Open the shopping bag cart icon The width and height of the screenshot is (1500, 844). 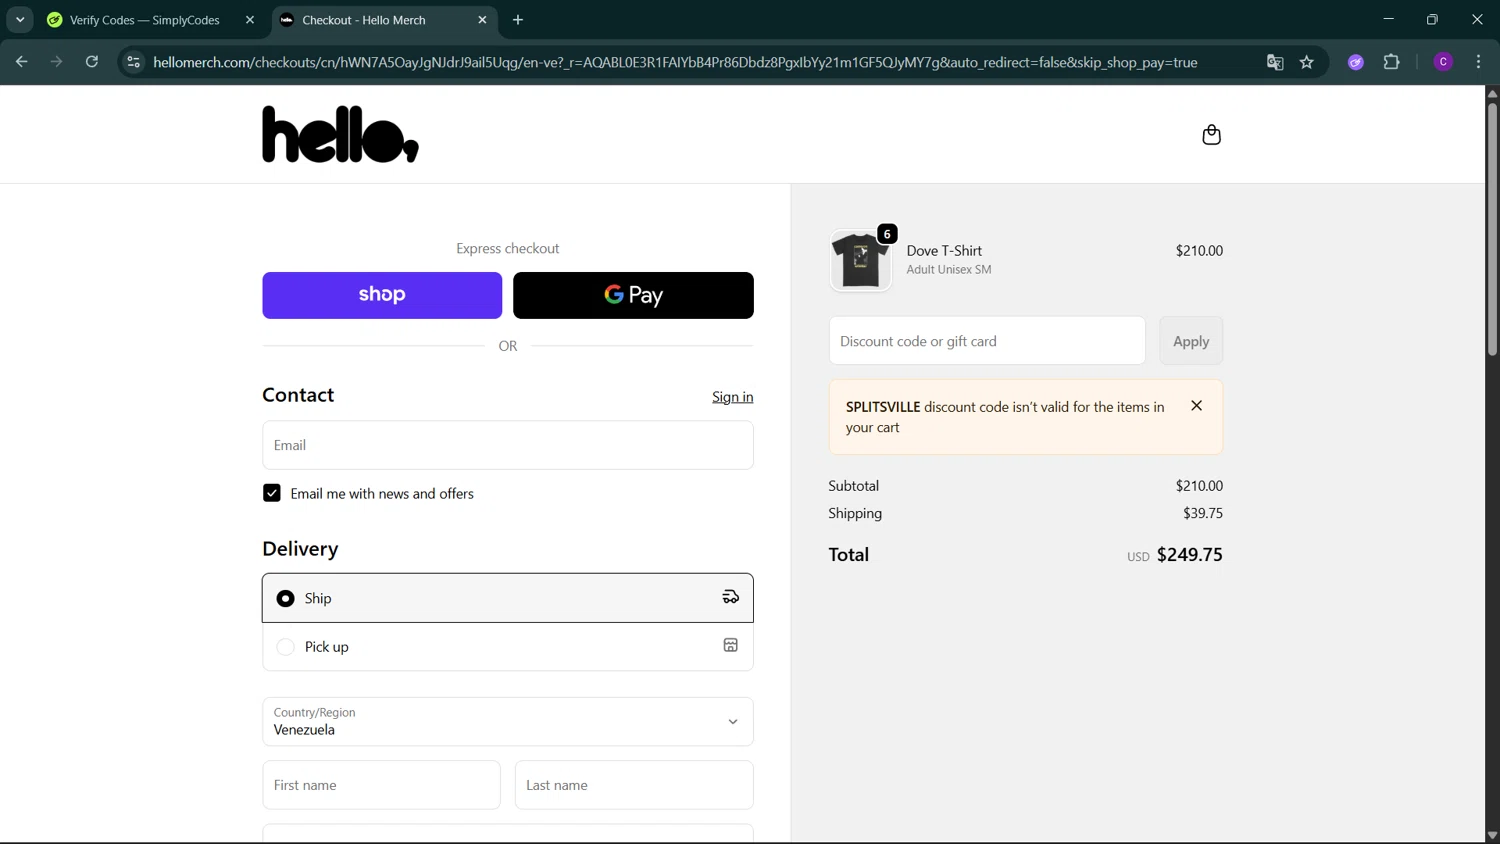1211,135
